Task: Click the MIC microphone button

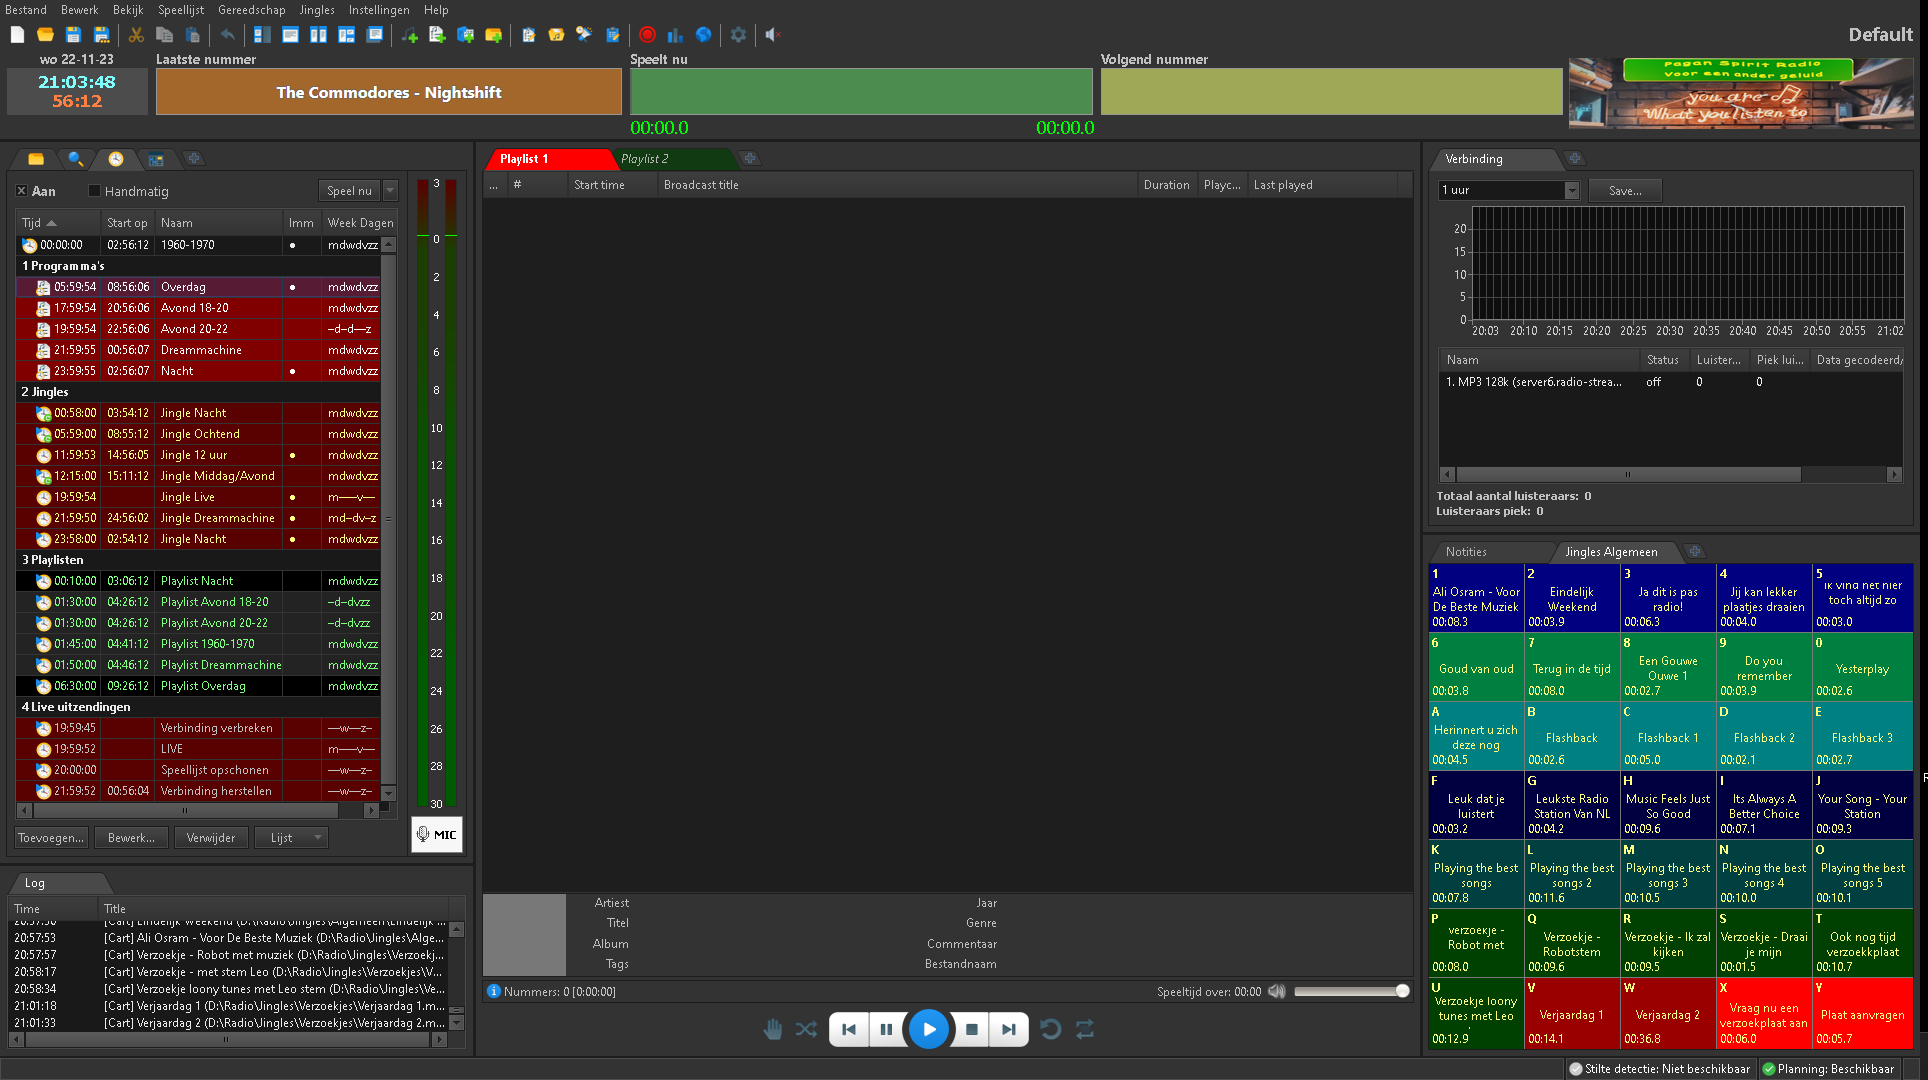Action: point(437,835)
